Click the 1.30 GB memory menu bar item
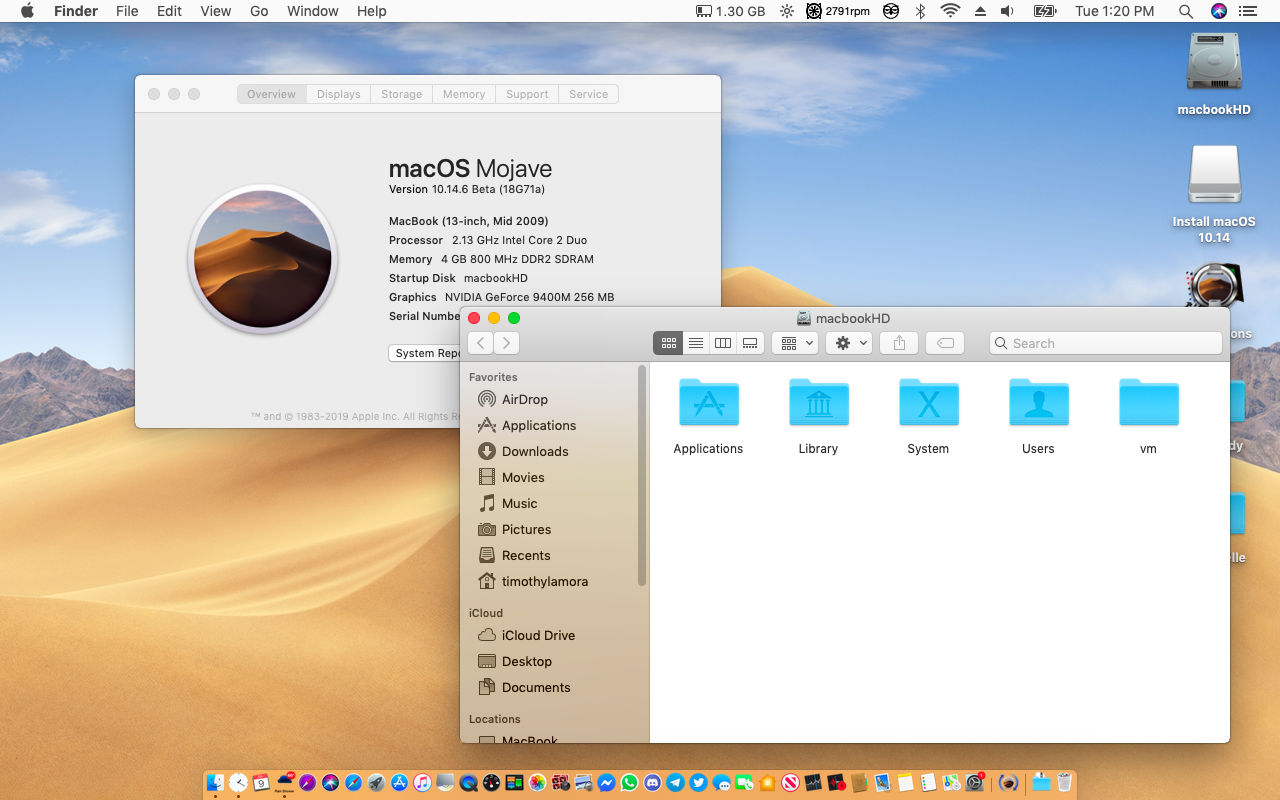 click(730, 11)
